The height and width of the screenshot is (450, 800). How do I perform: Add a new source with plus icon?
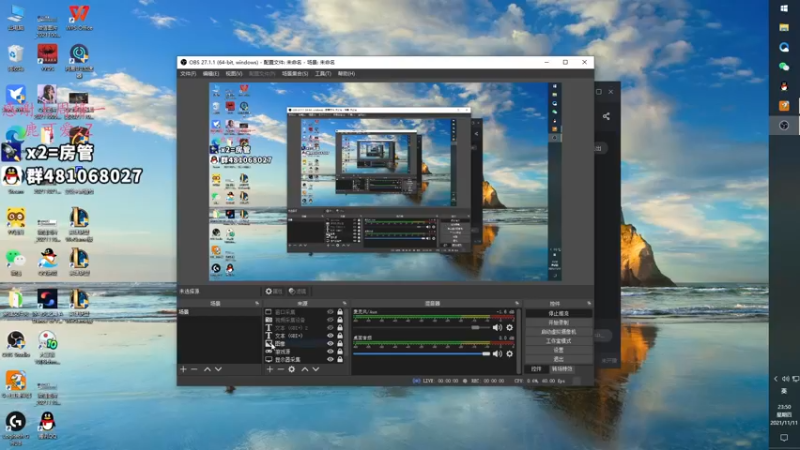(268, 369)
